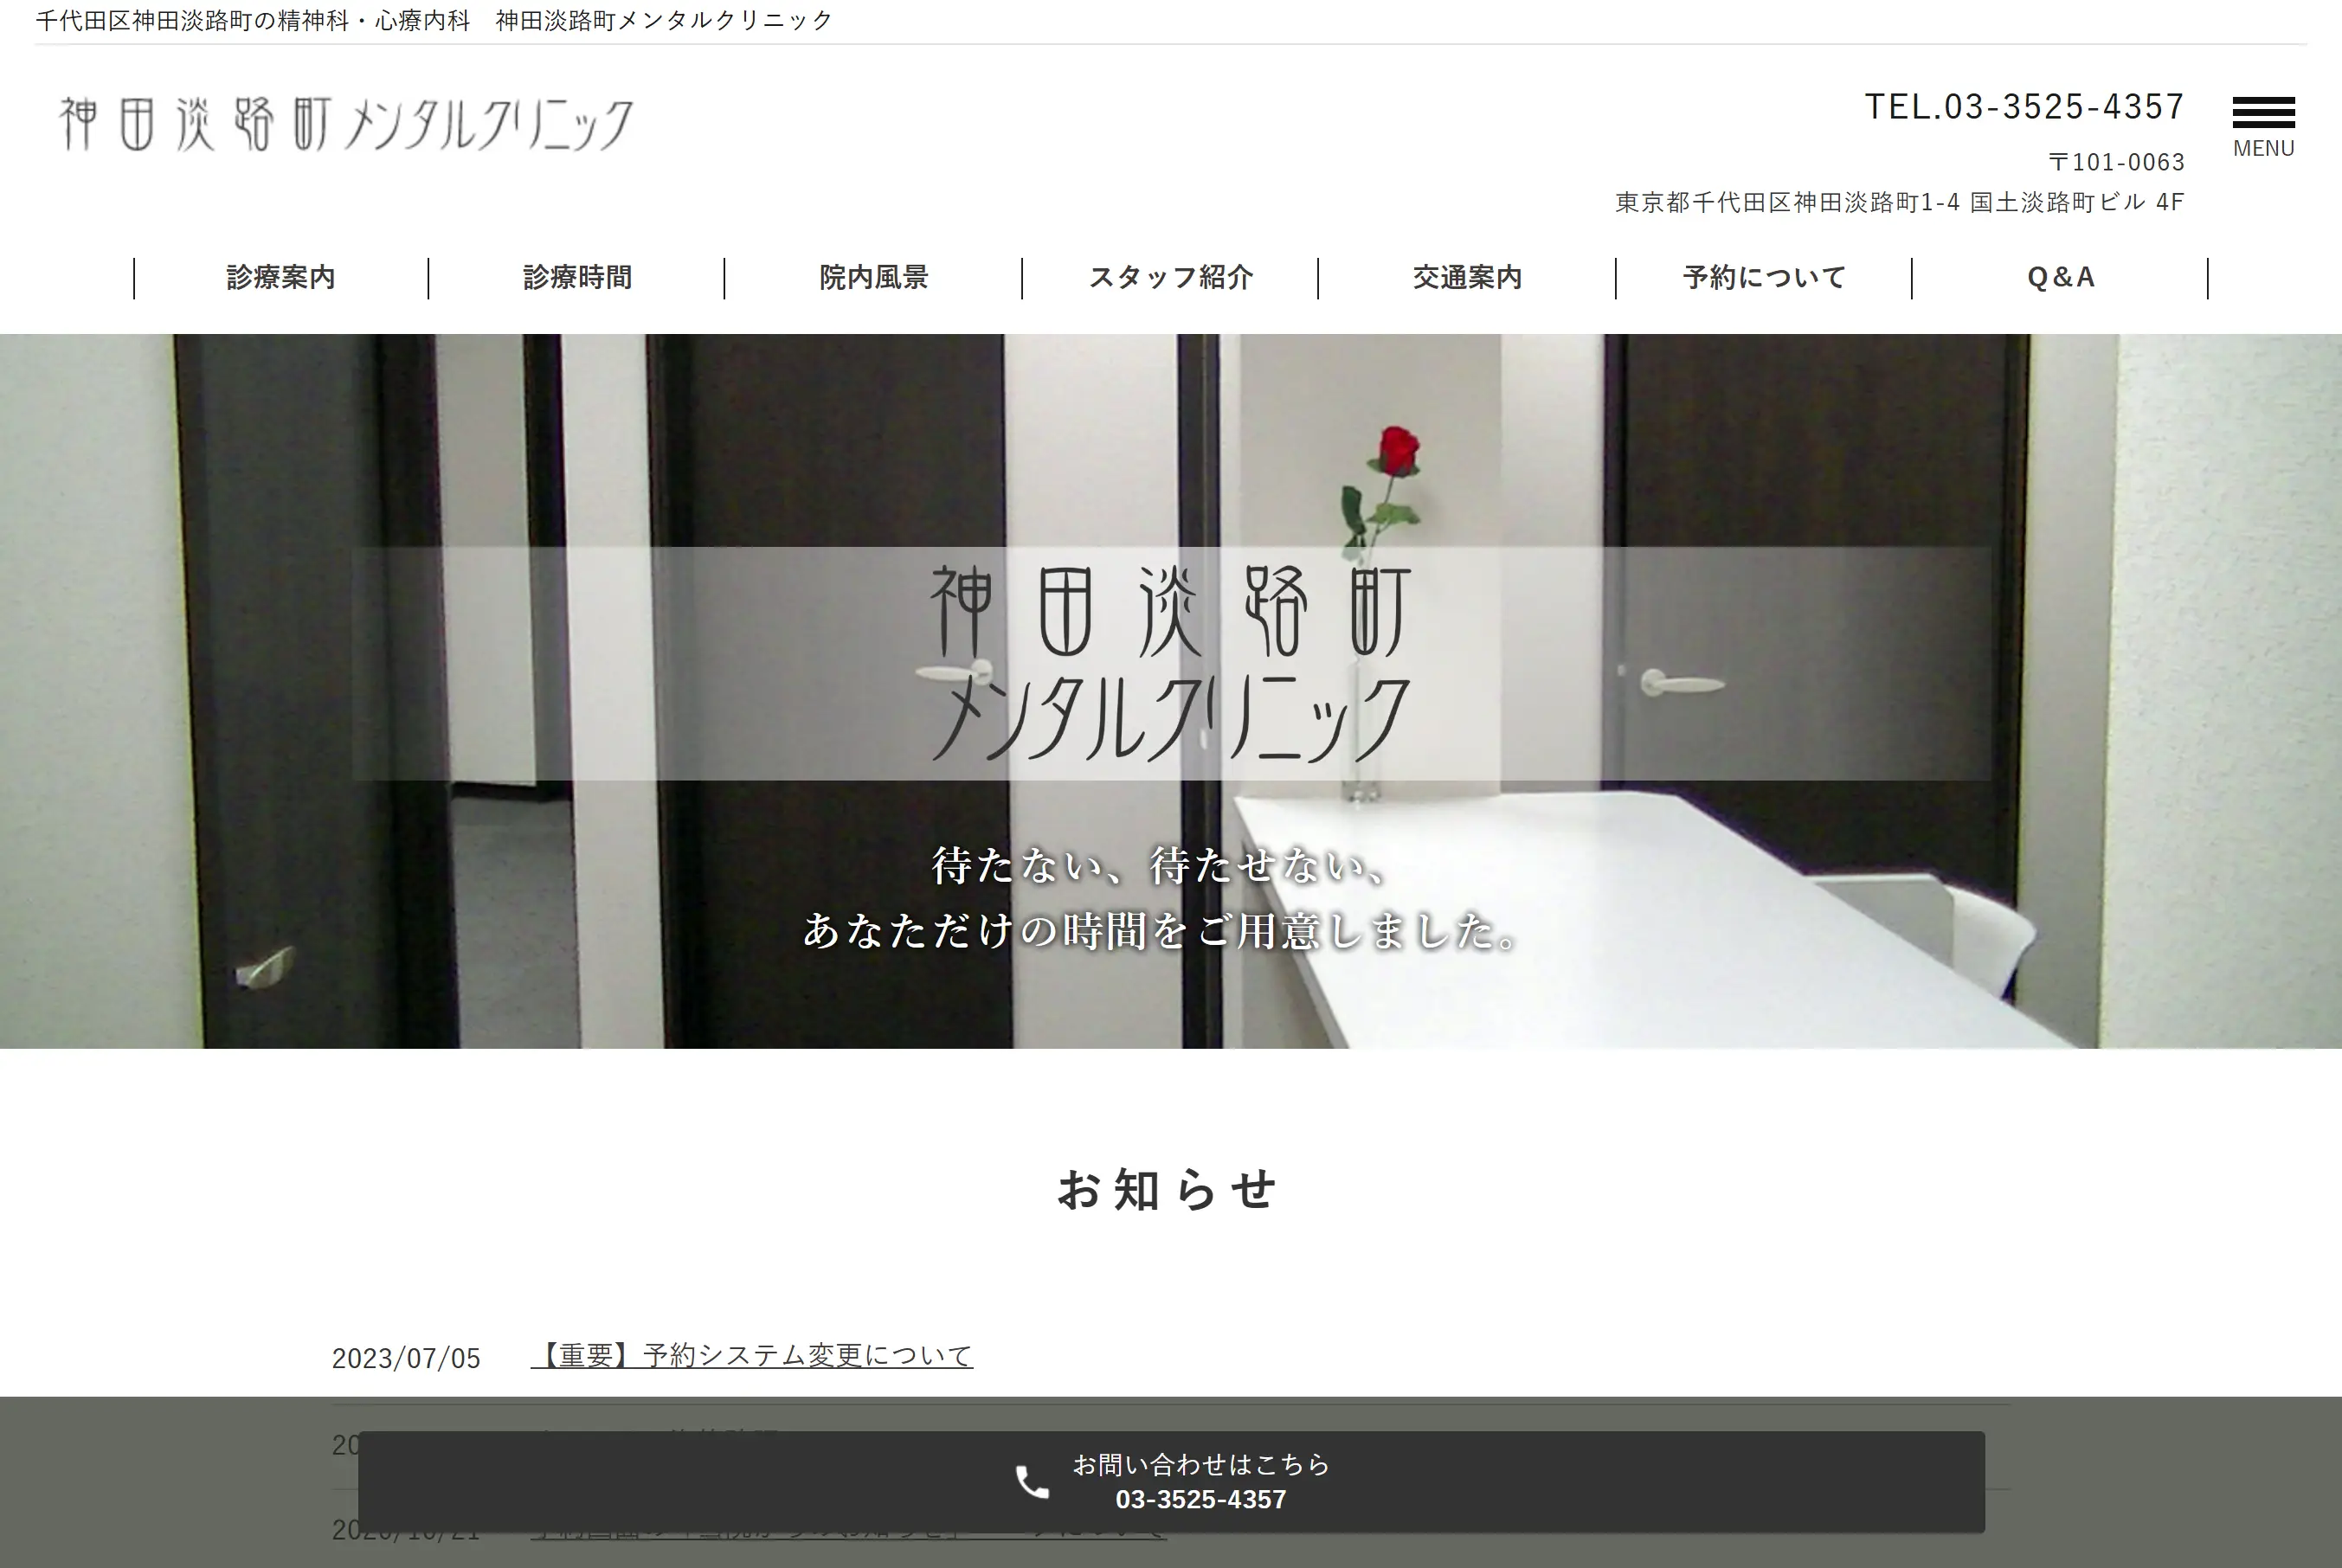Open the Q&A navigation item
The image size is (2342, 1568).
[x=2060, y=277]
